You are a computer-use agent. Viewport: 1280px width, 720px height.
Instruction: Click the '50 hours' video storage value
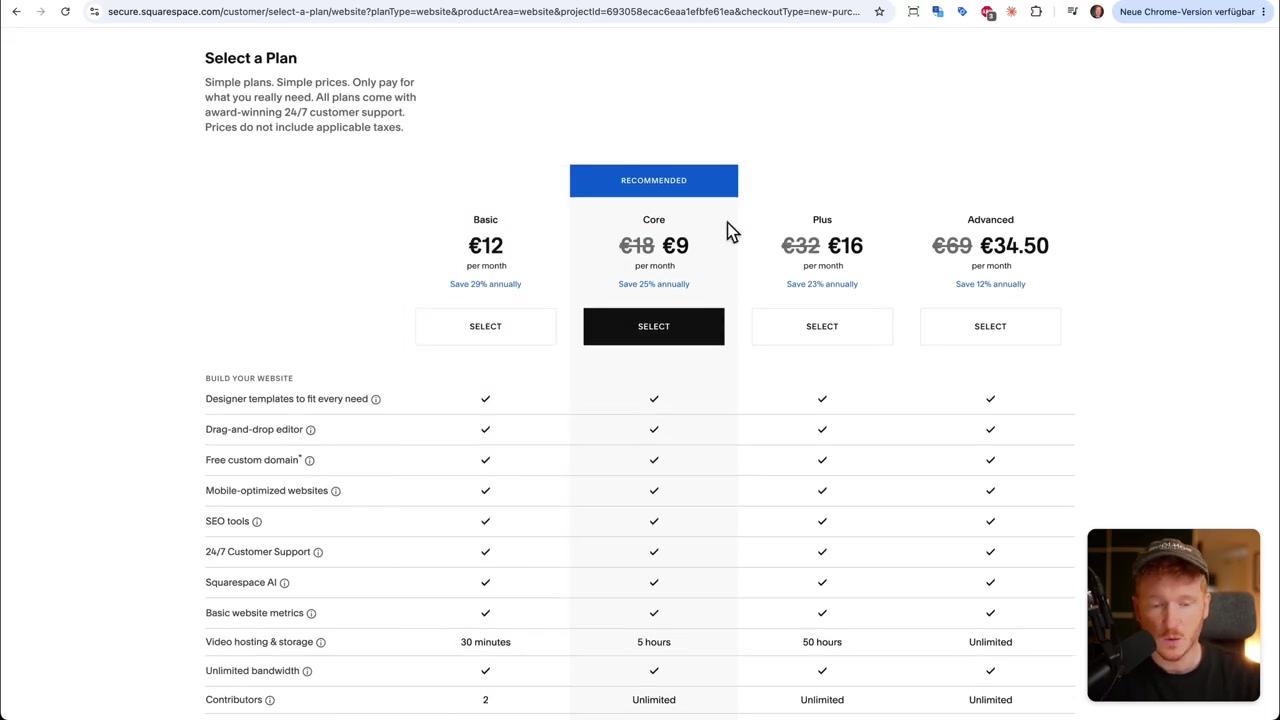[x=822, y=642]
